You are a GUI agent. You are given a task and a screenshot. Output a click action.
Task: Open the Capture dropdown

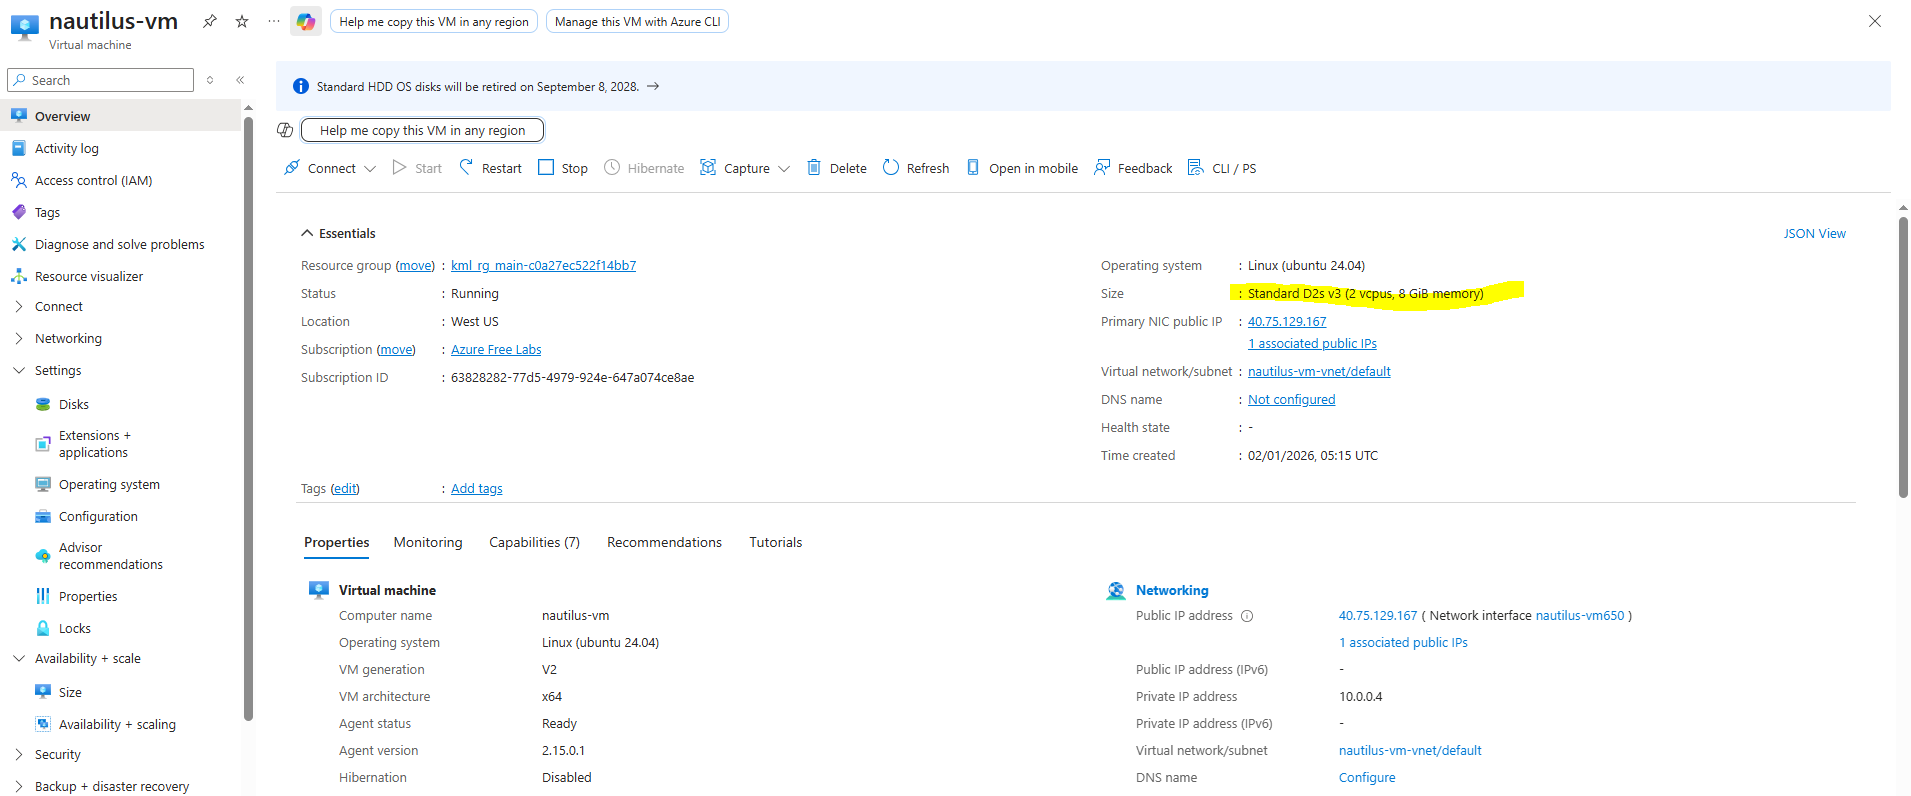tap(745, 168)
